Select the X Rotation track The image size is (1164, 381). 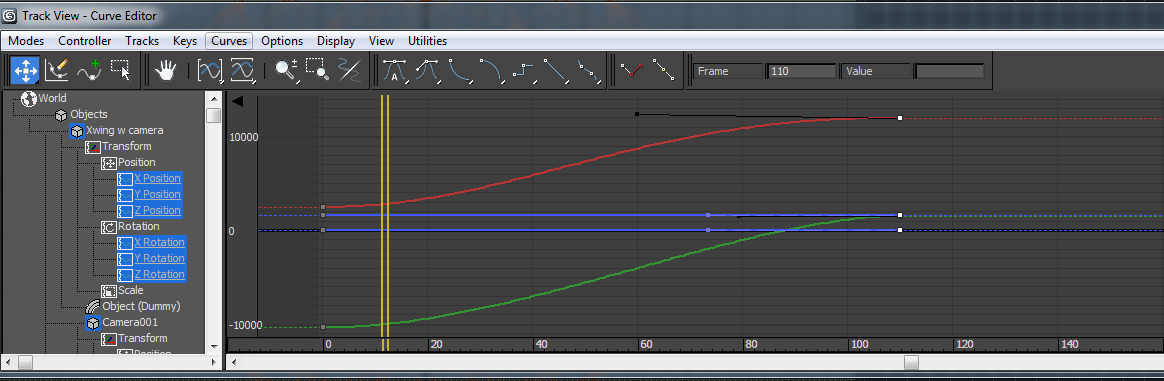point(159,242)
